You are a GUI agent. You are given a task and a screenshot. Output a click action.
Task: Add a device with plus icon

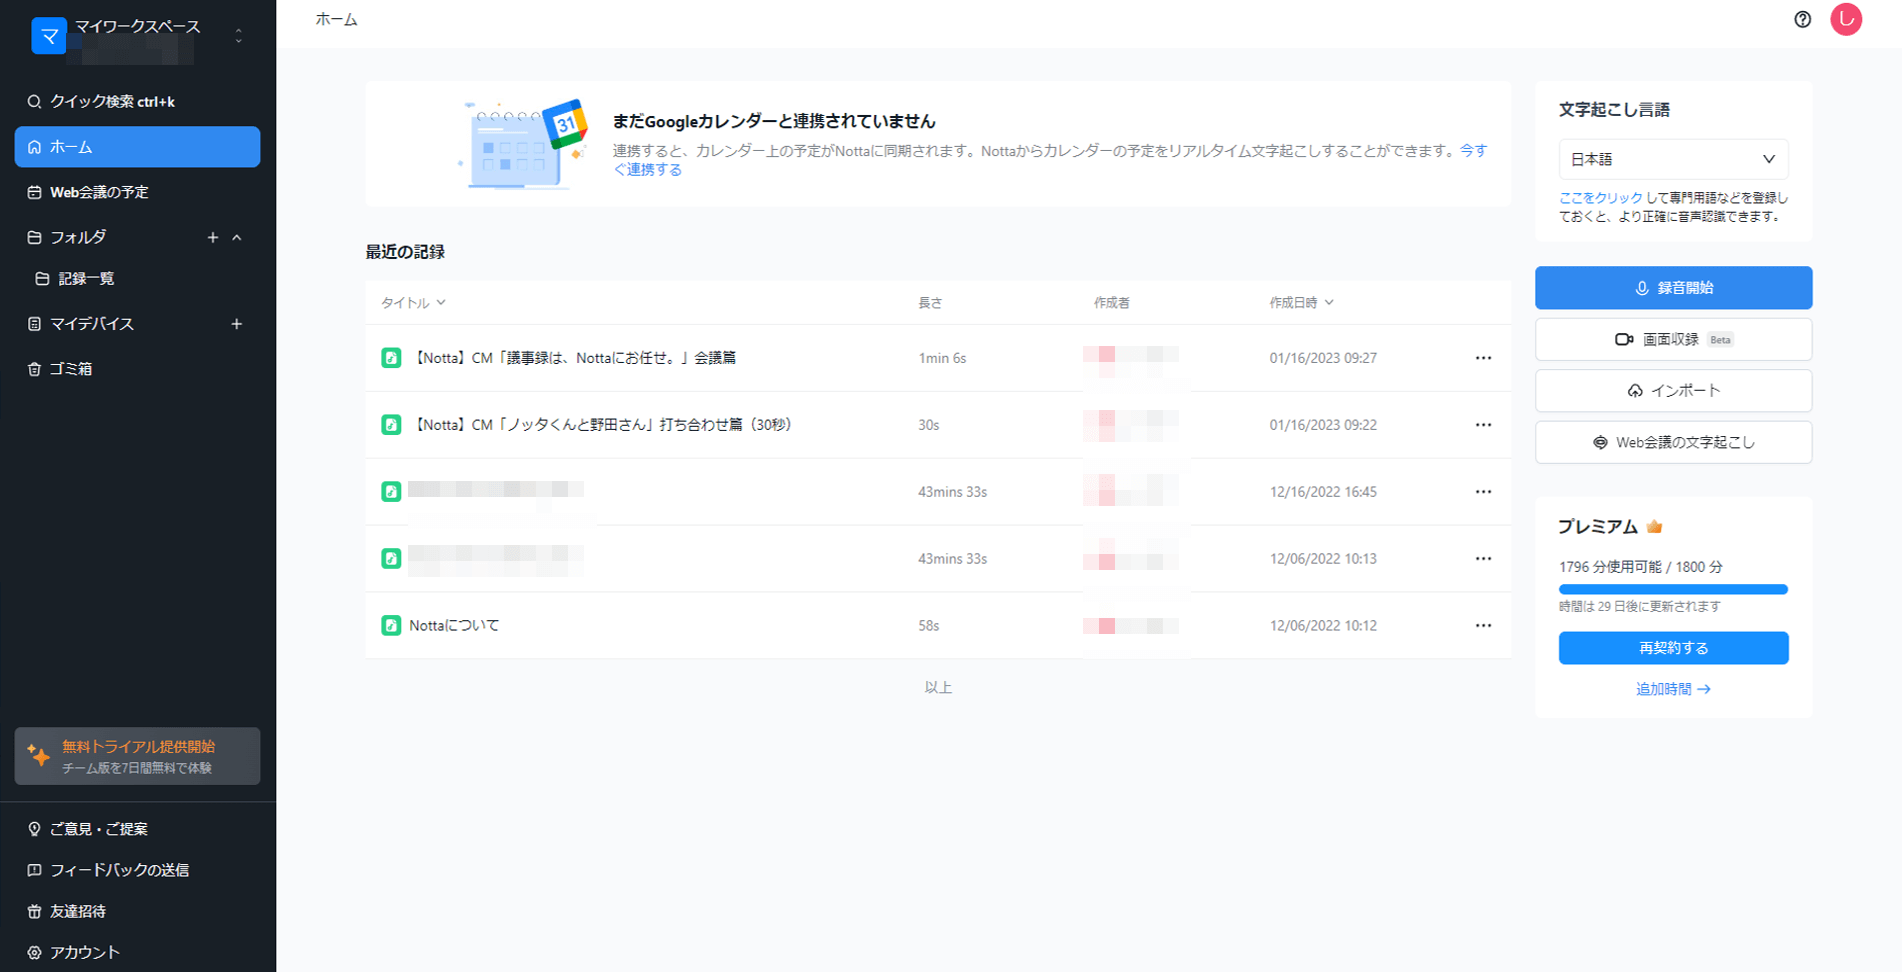click(x=237, y=324)
